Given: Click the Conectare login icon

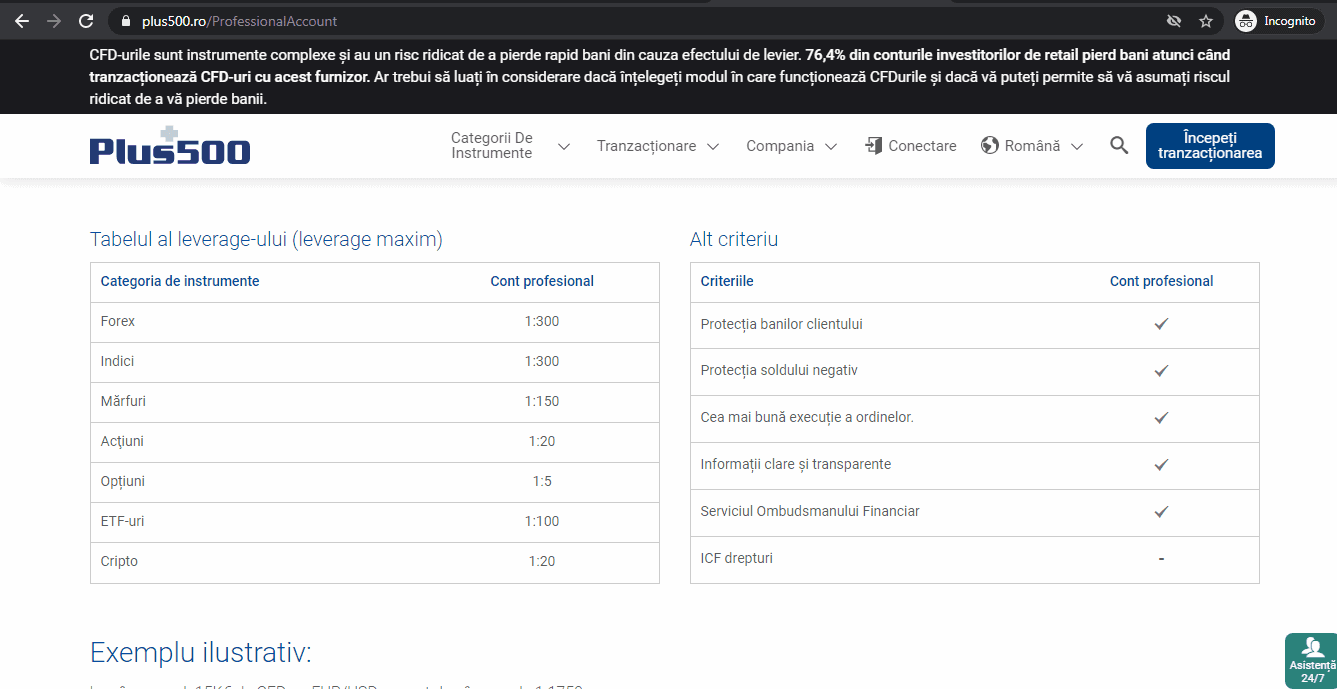Looking at the screenshot, I should (x=872, y=145).
